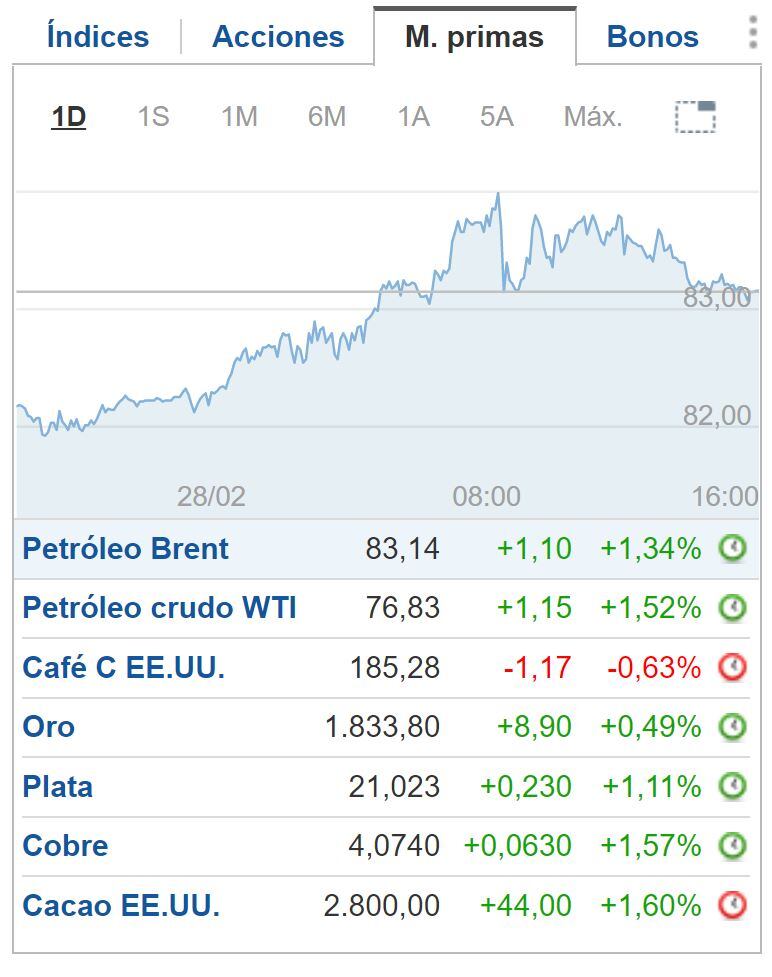This screenshot has width=772, height=977.
Task: Switch to the Índices tab
Action: coord(95,35)
